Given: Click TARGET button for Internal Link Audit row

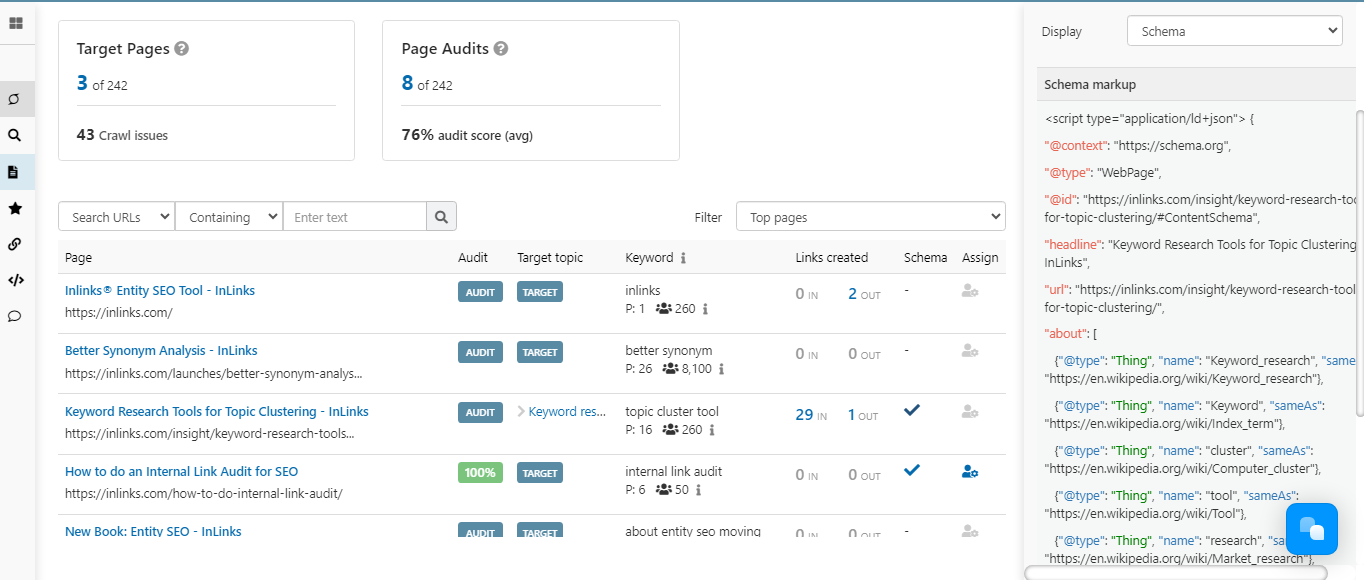Looking at the screenshot, I should 540,472.
